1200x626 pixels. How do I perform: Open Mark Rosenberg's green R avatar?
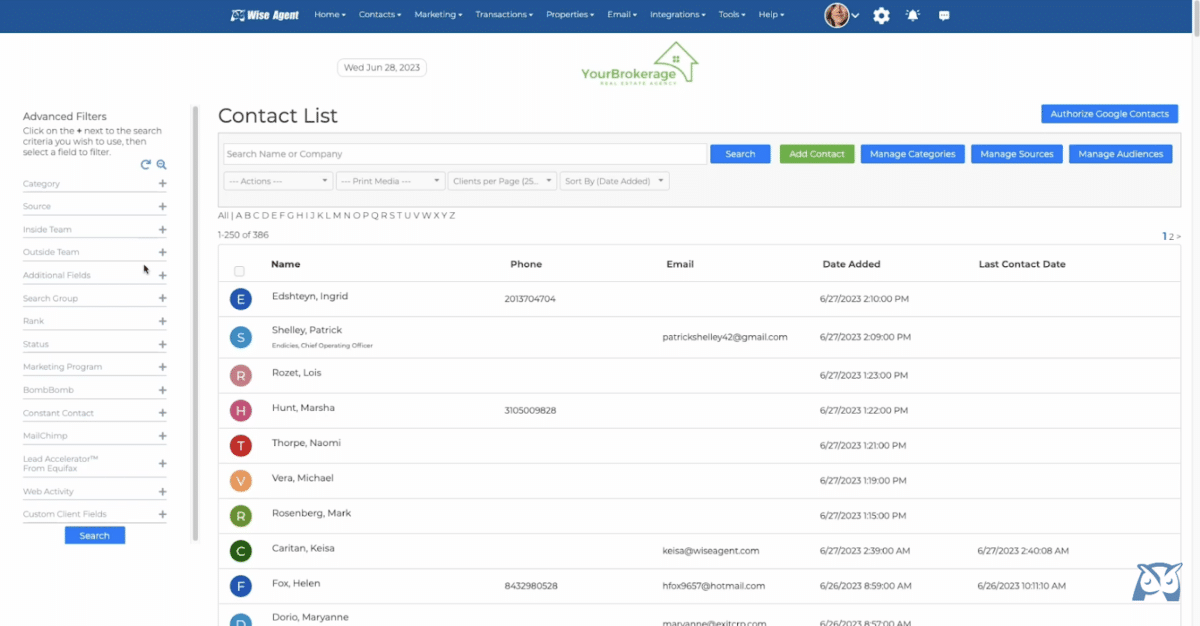click(x=240, y=516)
